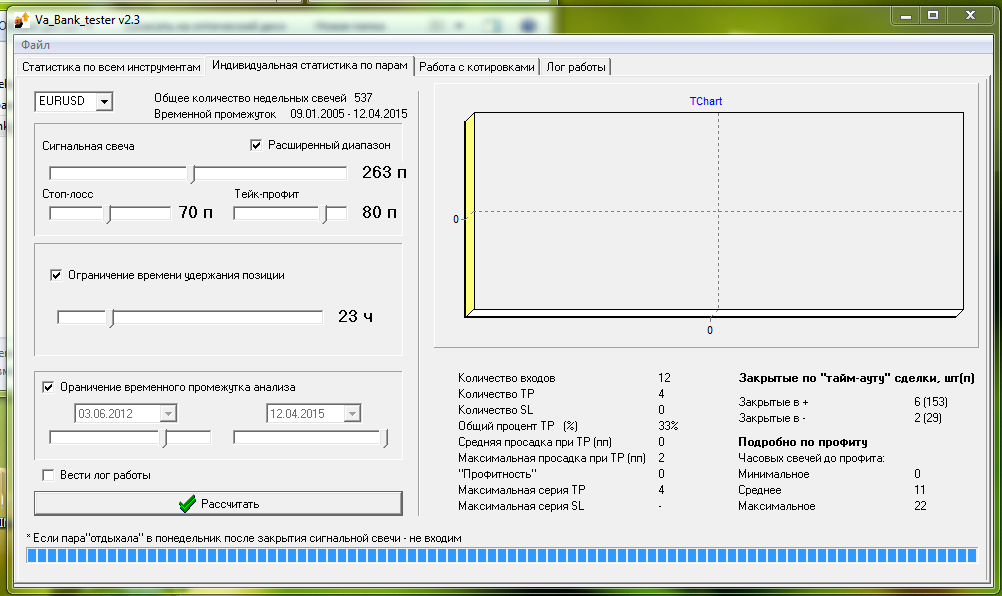Click the Общее количество недельных свечей label
This screenshot has height=596, width=1002.
[x=250, y=98]
